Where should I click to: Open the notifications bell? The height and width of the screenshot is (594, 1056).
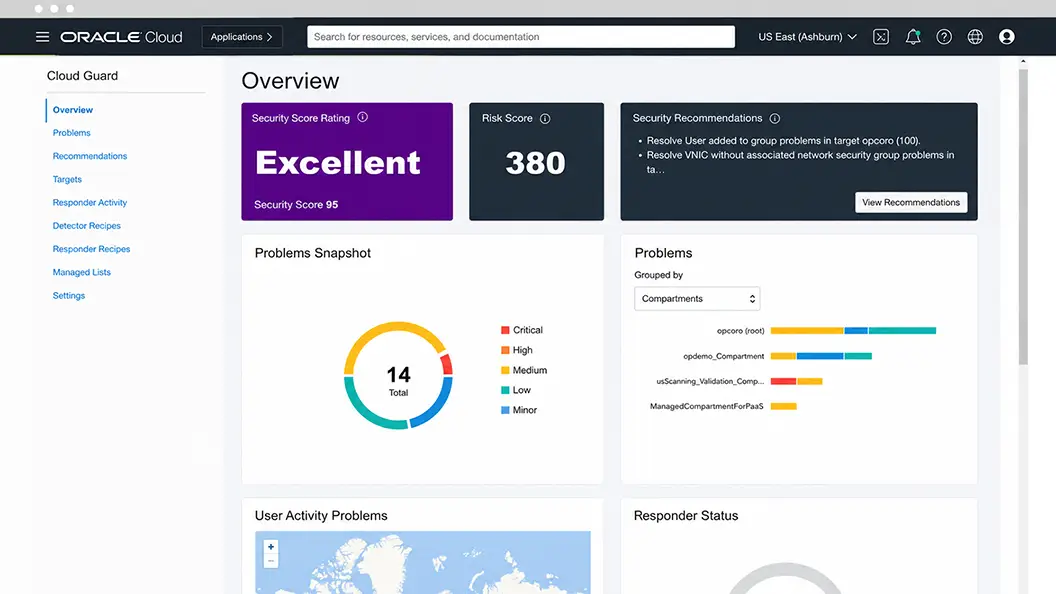913,37
